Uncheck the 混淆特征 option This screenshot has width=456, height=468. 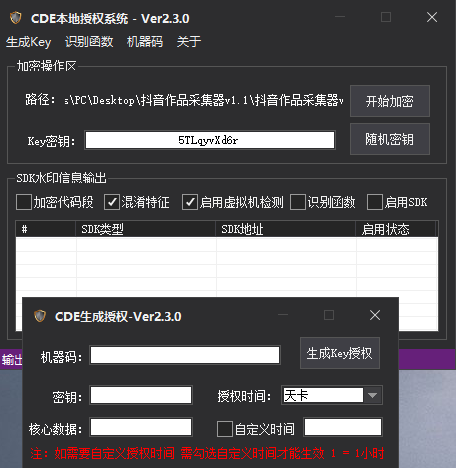112,202
